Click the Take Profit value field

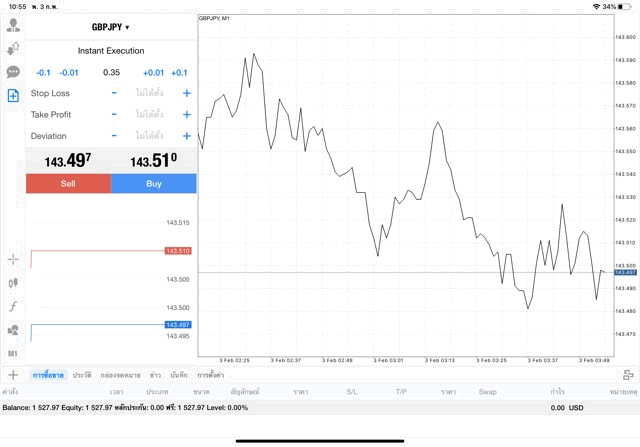(x=150, y=114)
